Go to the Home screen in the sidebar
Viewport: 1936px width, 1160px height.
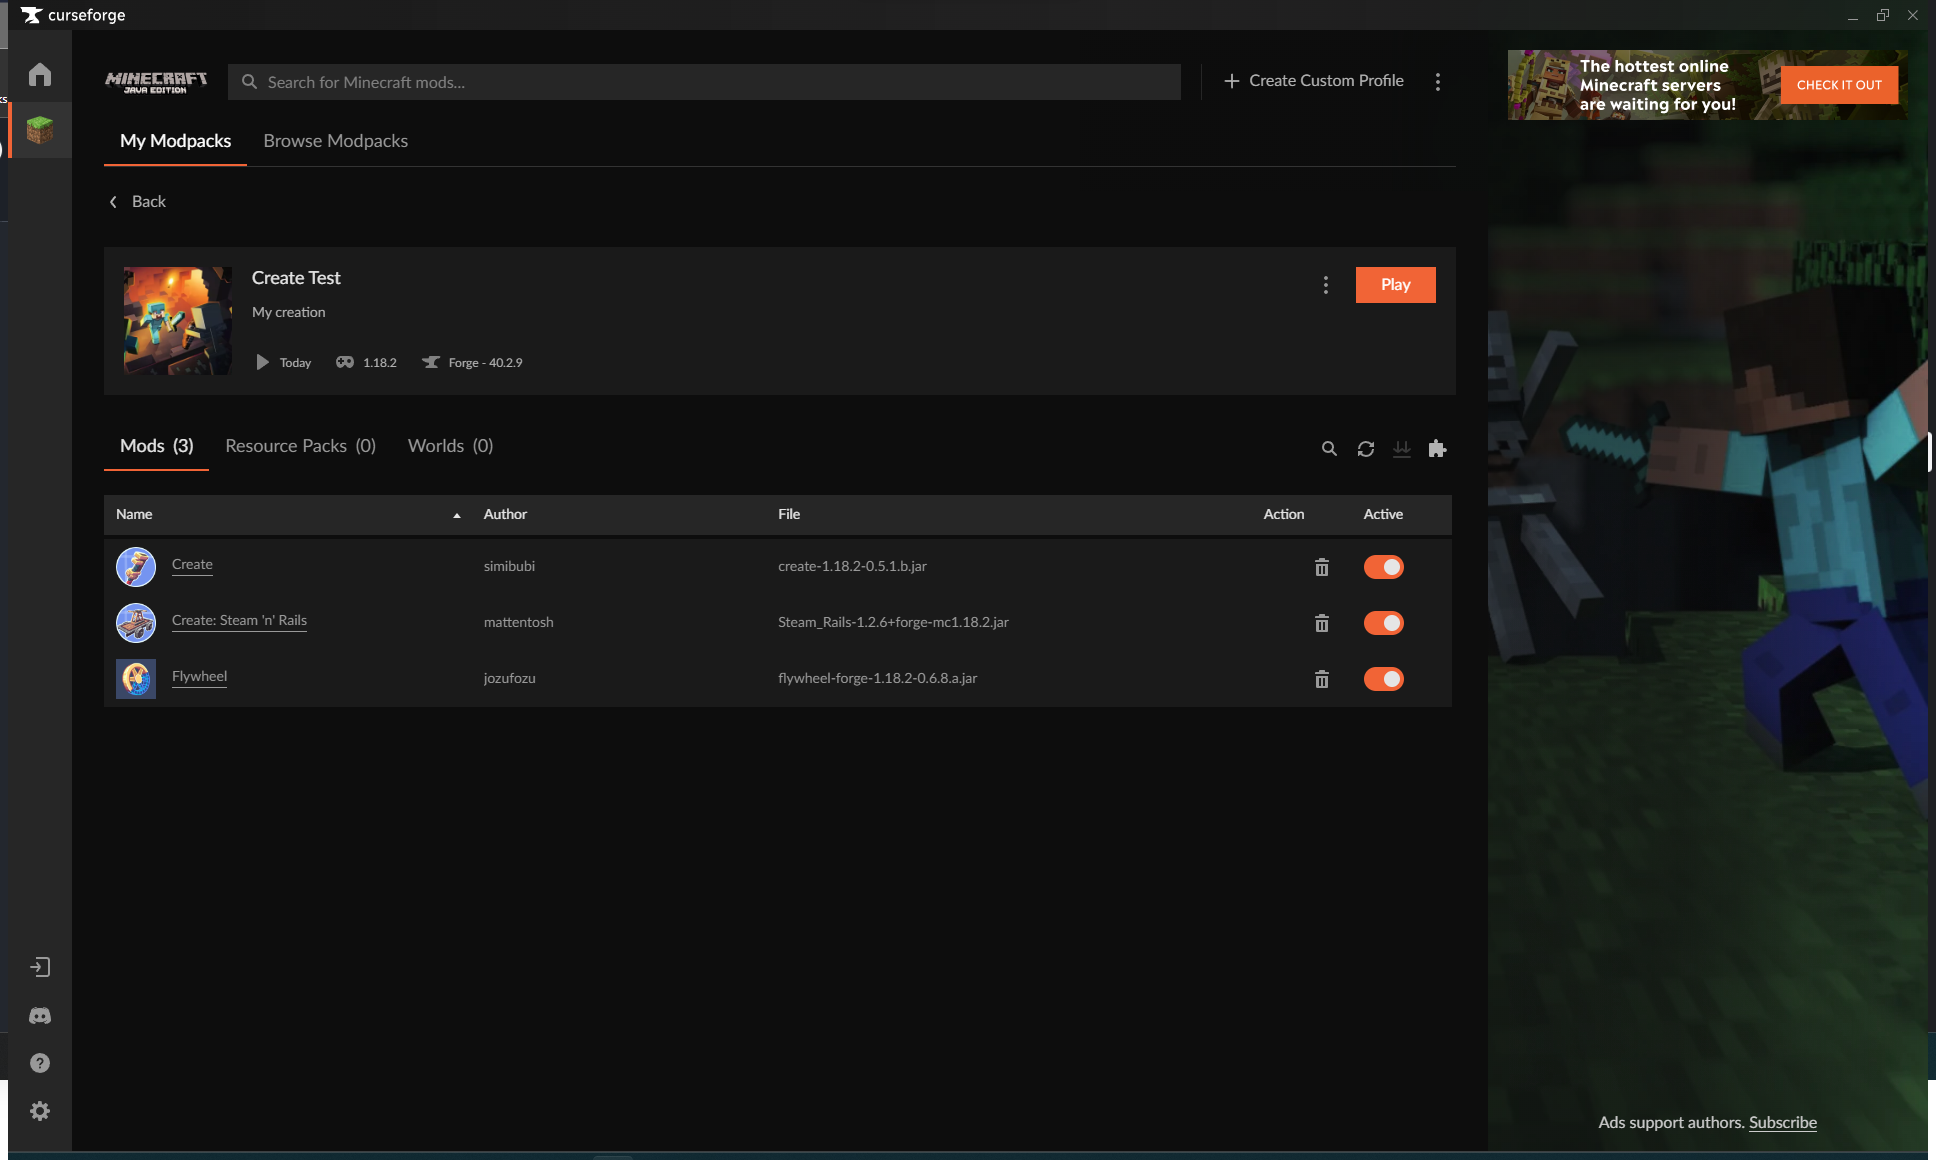[39, 73]
